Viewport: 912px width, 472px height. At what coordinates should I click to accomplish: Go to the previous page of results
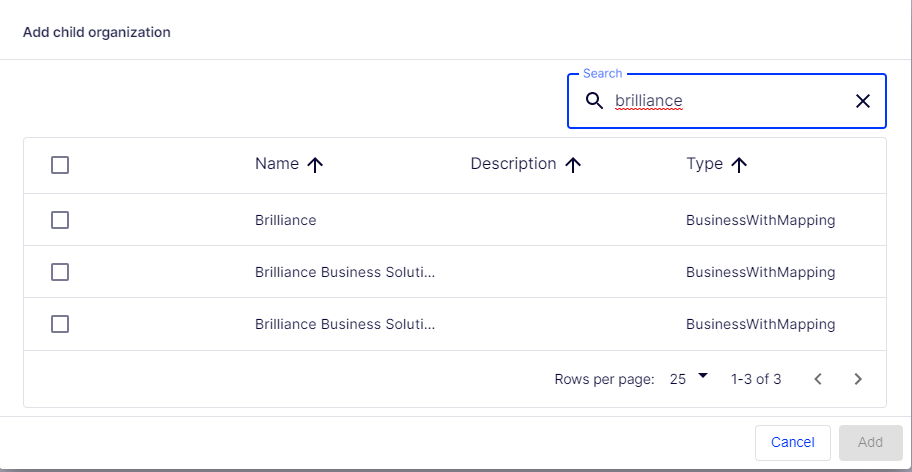(x=818, y=379)
